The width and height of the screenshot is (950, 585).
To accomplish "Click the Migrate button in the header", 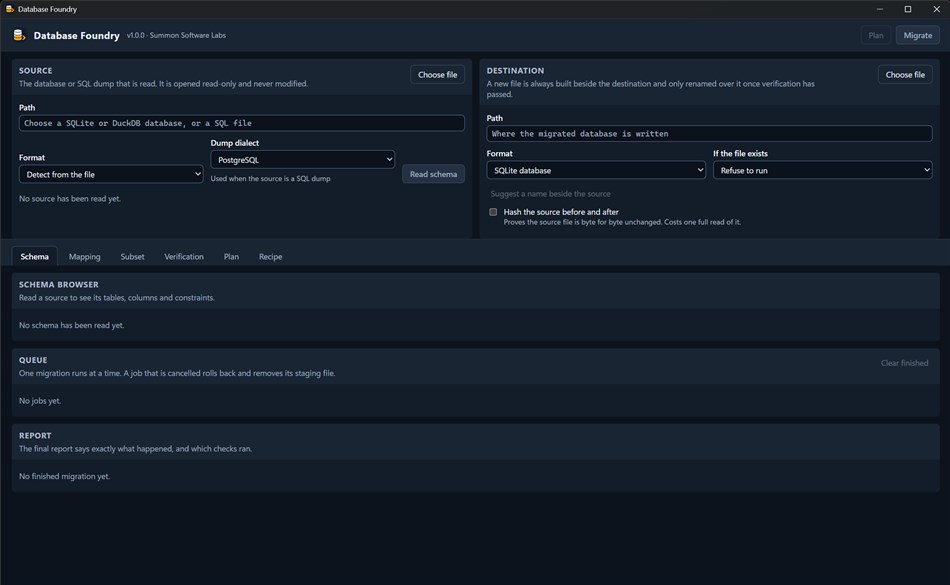I will (917, 35).
